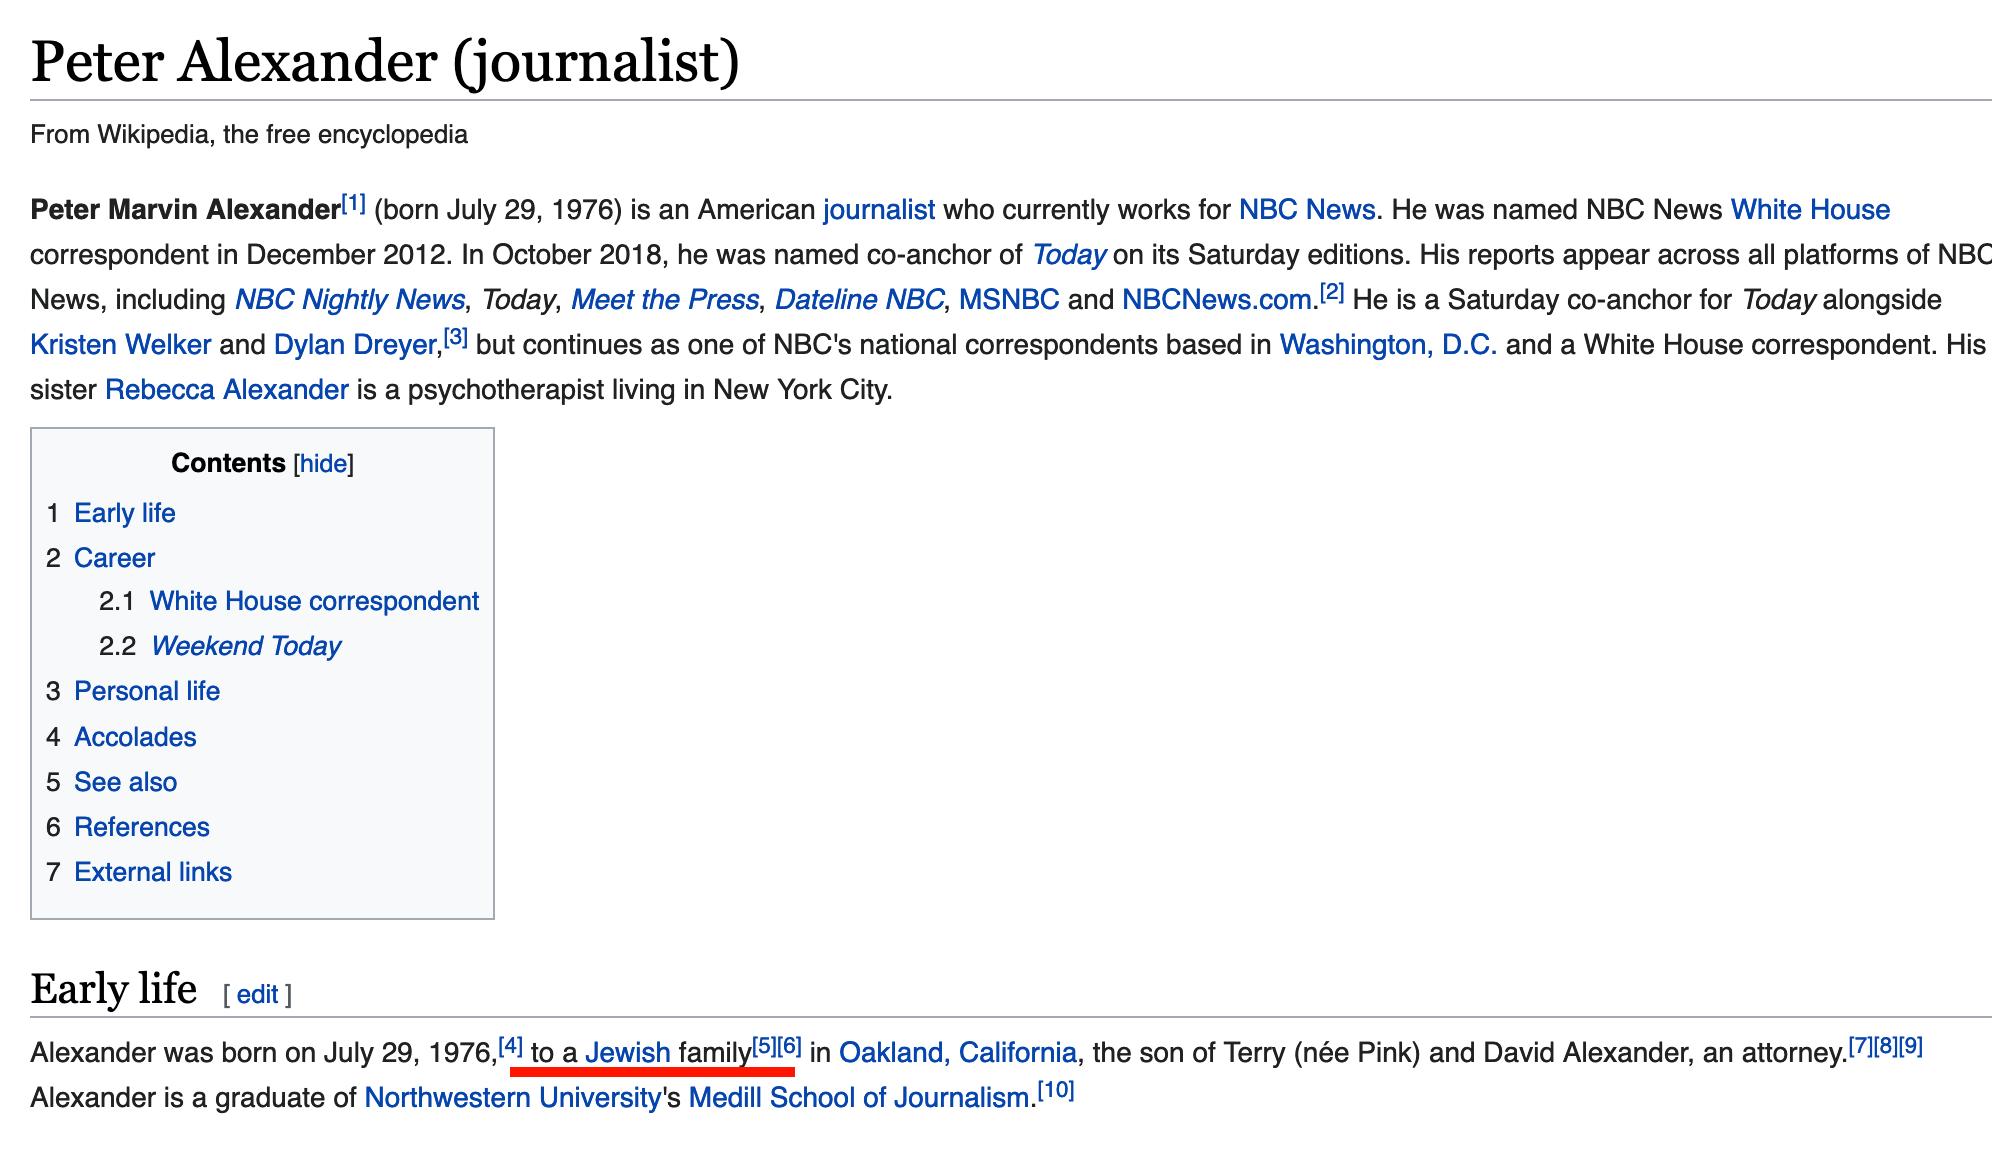
Task: Open Kristen Welker's article link
Action: point(120,345)
